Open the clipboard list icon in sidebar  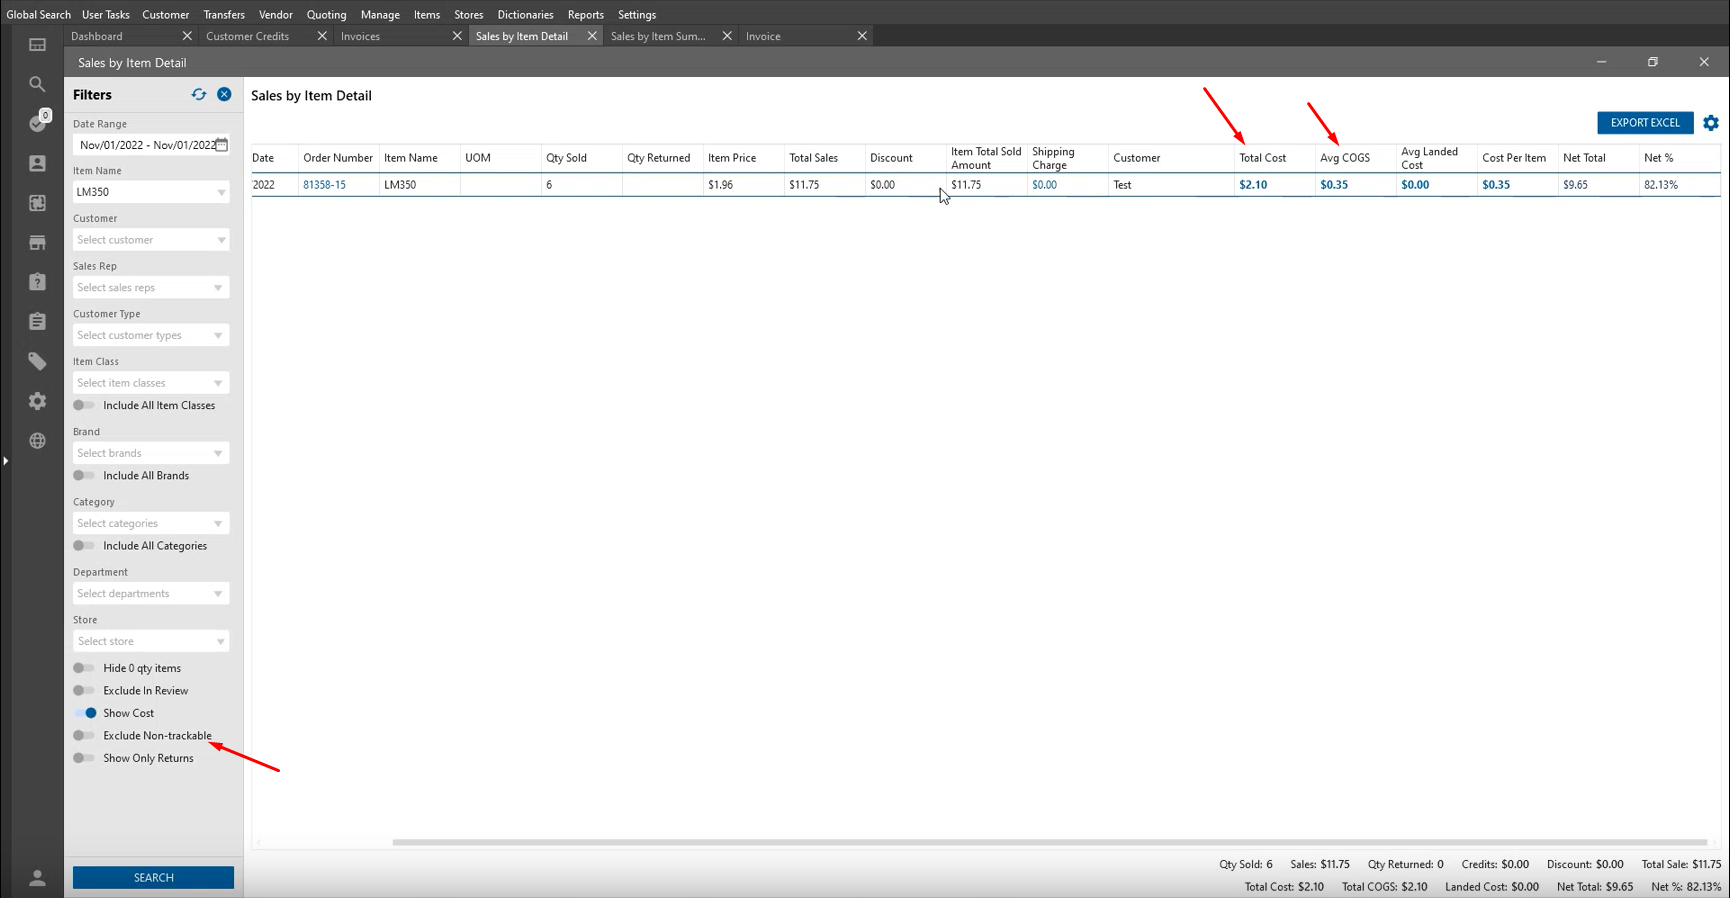pos(37,321)
